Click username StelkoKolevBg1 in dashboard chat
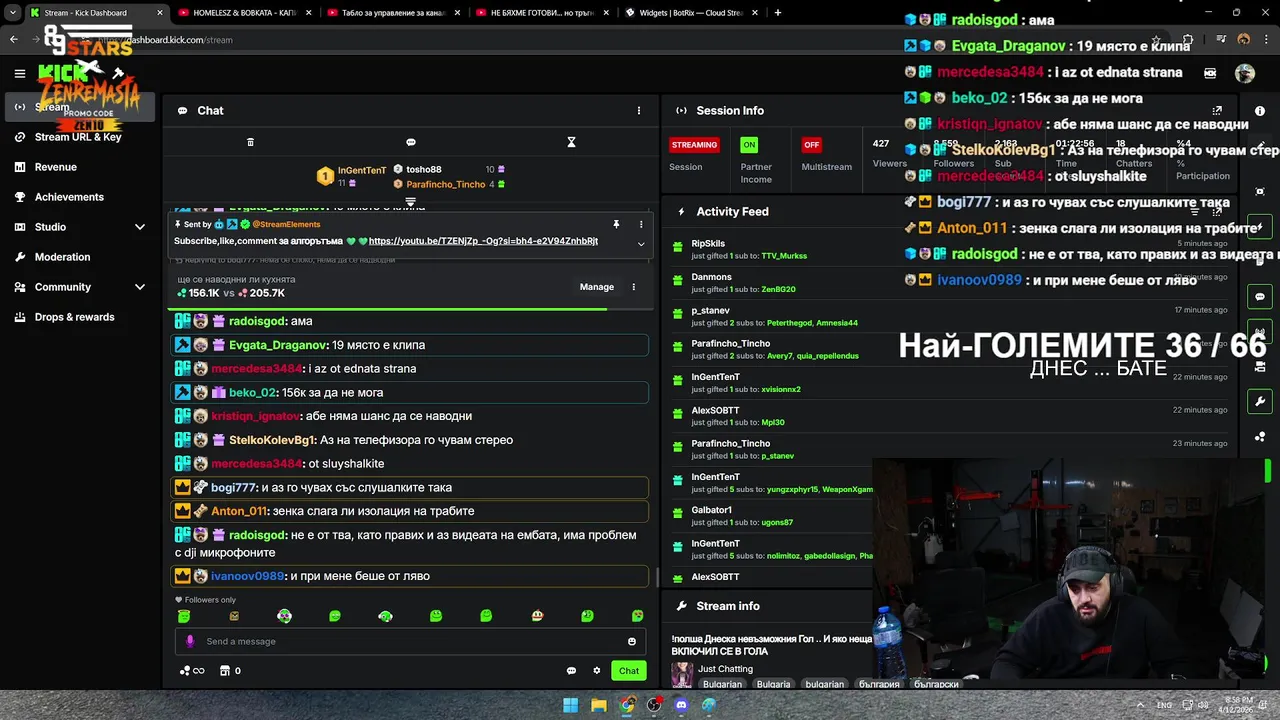The image size is (1280, 720). pos(271,440)
